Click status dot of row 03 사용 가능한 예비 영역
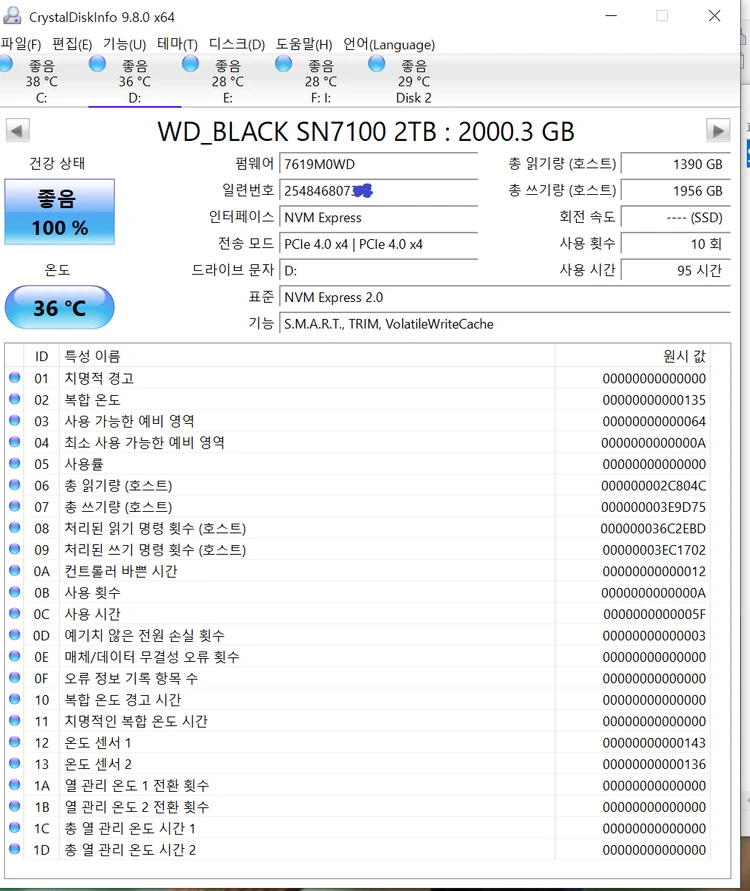Screen dimensions: 750x891 coord(15,420)
